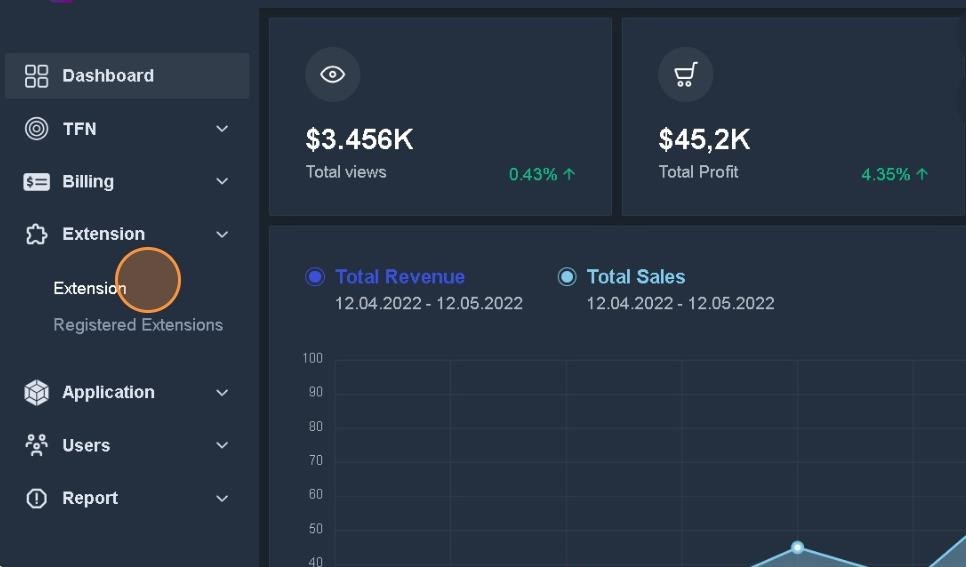966x567 pixels.
Task: Select the Extension submenu item
Action: [89, 288]
